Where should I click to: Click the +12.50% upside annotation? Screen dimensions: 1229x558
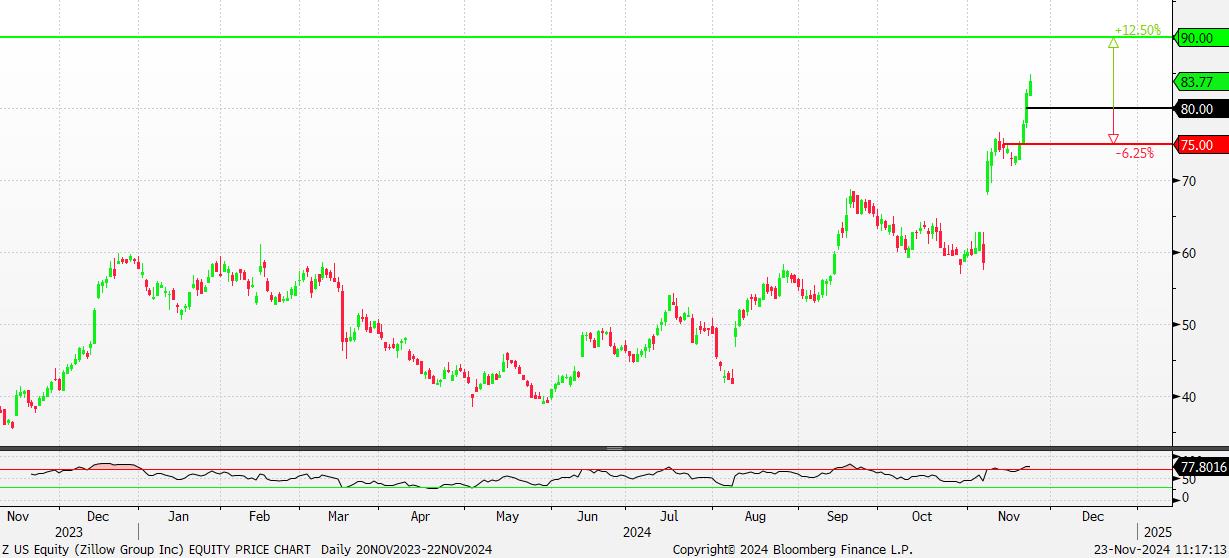pyautogui.click(x=1138, y=30)
